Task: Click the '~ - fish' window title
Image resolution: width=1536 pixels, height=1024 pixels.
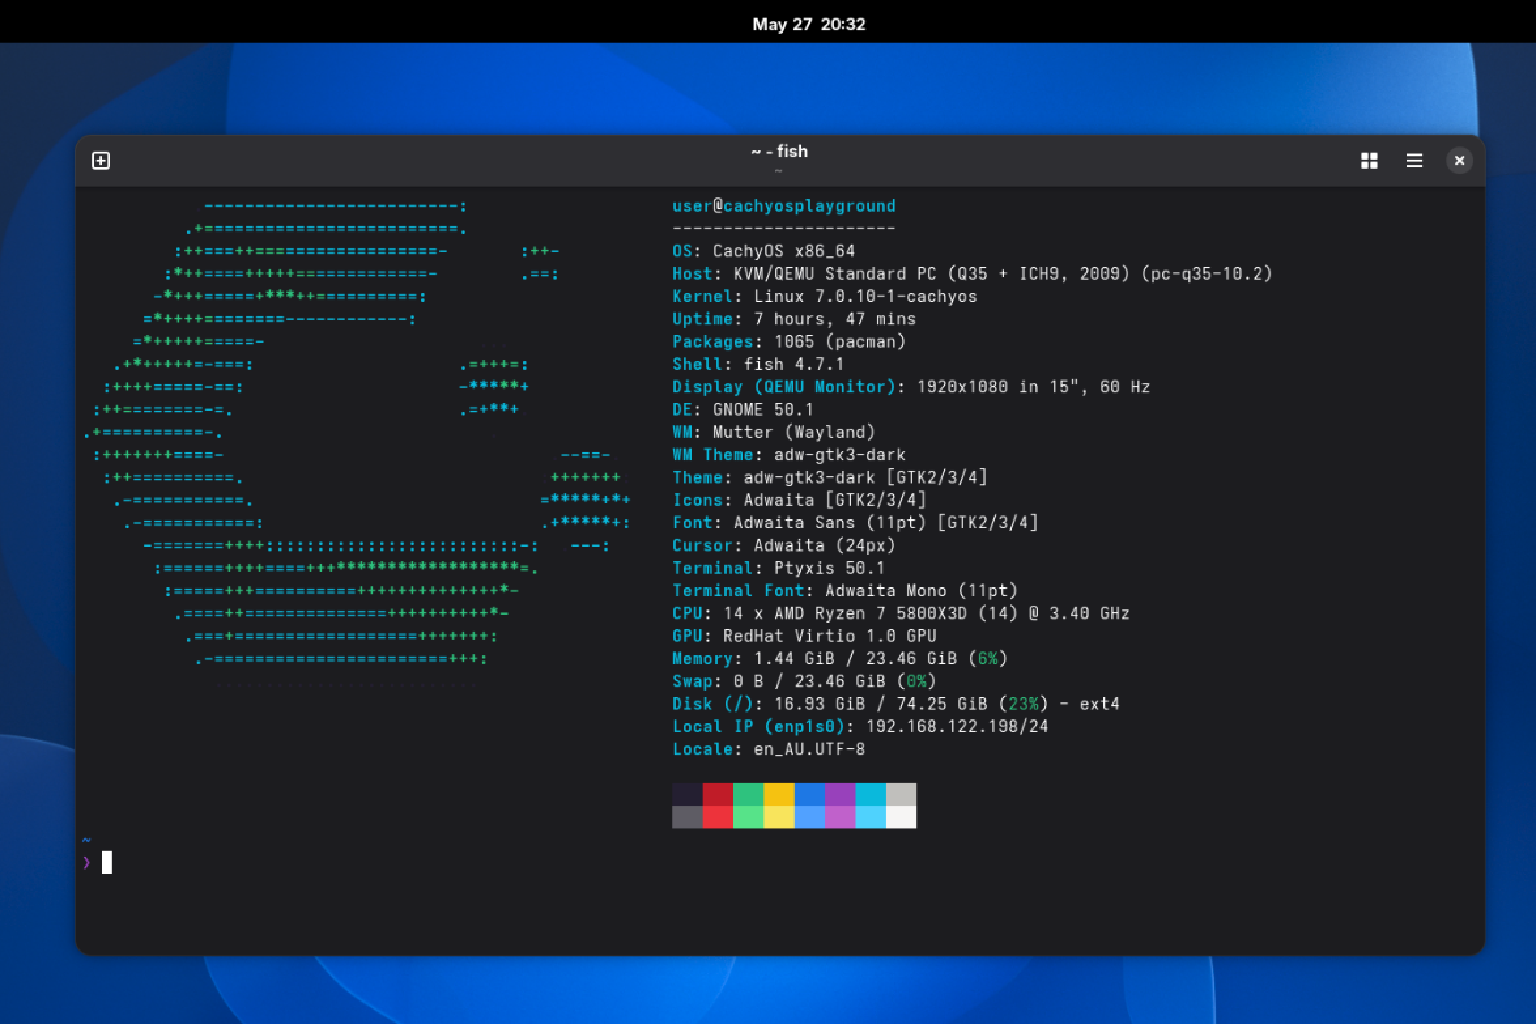Action: pyautogui.click(x=780, y=151)
